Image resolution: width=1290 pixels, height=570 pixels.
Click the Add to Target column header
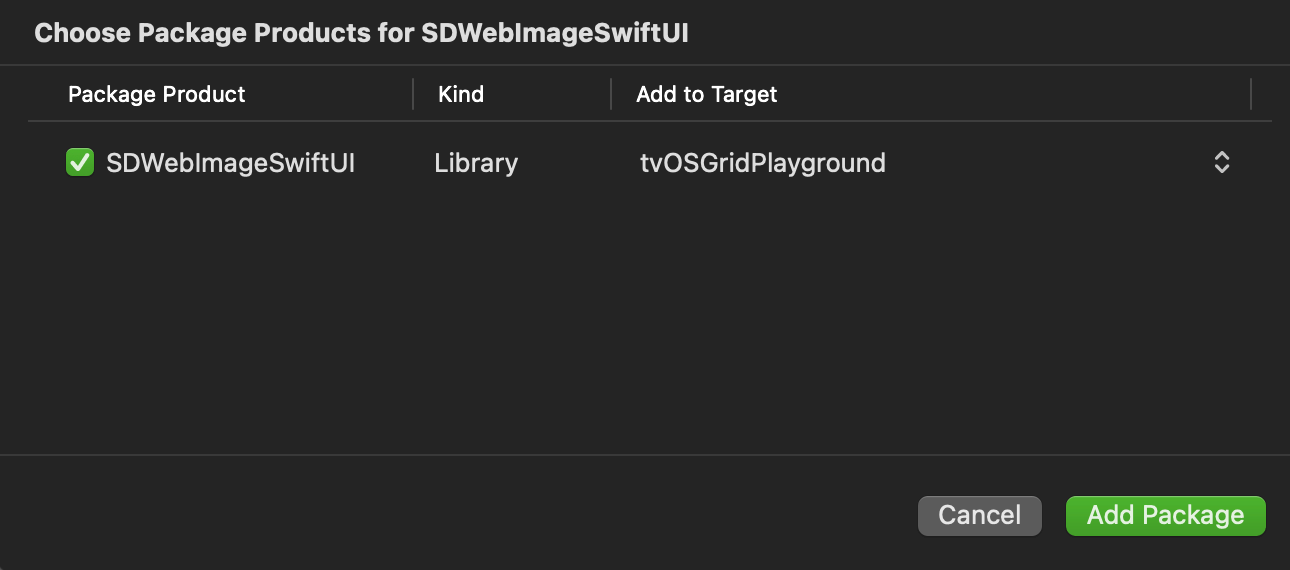707,94
